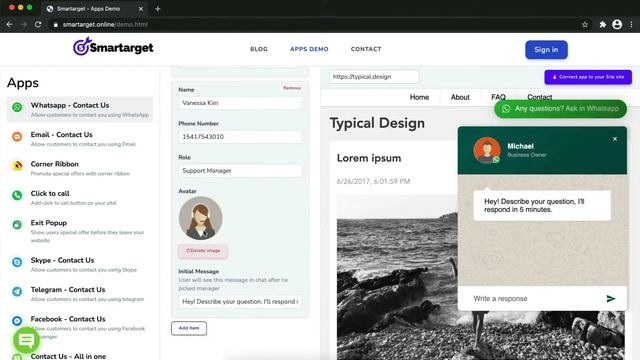Click the https://typical.design URL field
640x360 pixels.
pyautogui.click(x=374, y=77)
